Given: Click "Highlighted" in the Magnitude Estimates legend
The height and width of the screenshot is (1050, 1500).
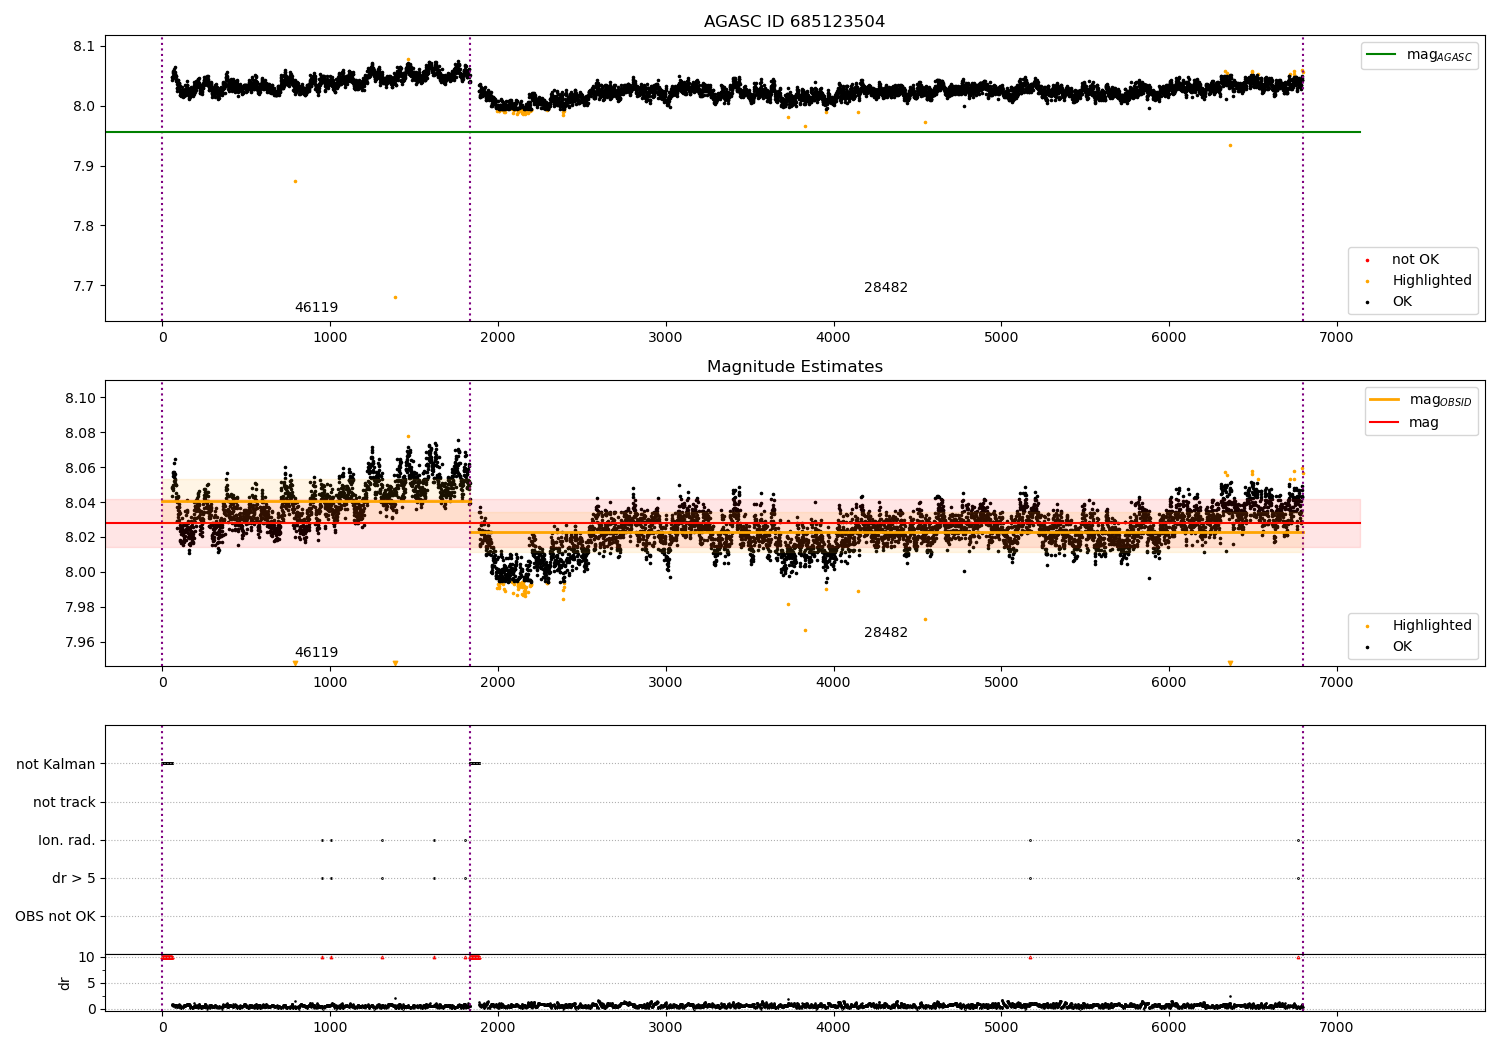Looking at the screenshot, I should tap(1432, 625).
